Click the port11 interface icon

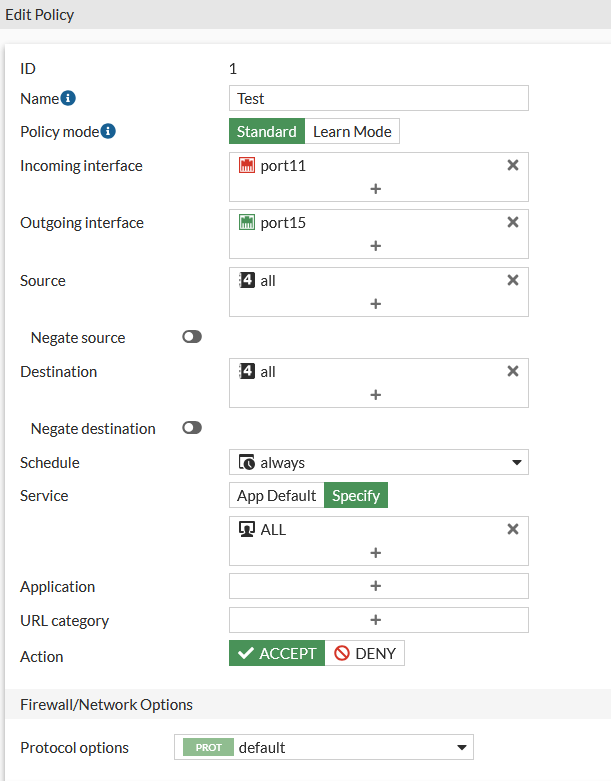(x=248, y=165)
